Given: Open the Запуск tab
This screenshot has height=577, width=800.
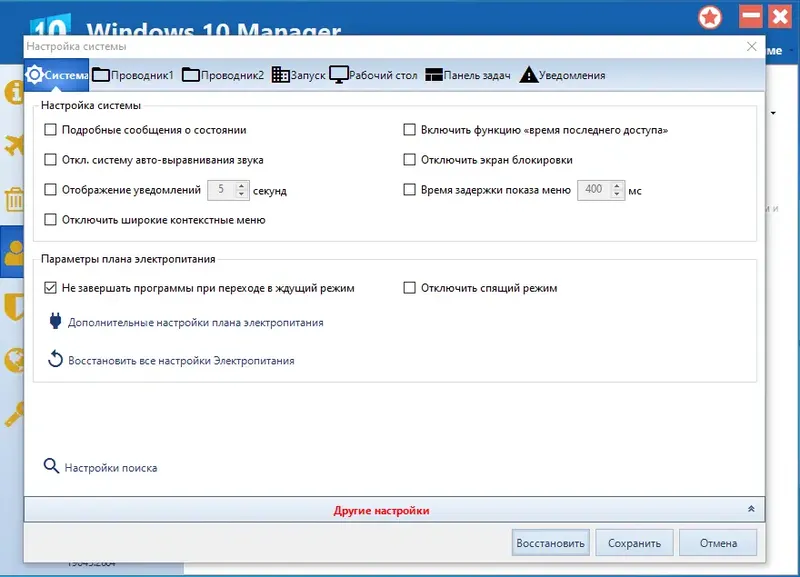Looking at the screenshot, I should pyautogui.click(x=298, y=75).
